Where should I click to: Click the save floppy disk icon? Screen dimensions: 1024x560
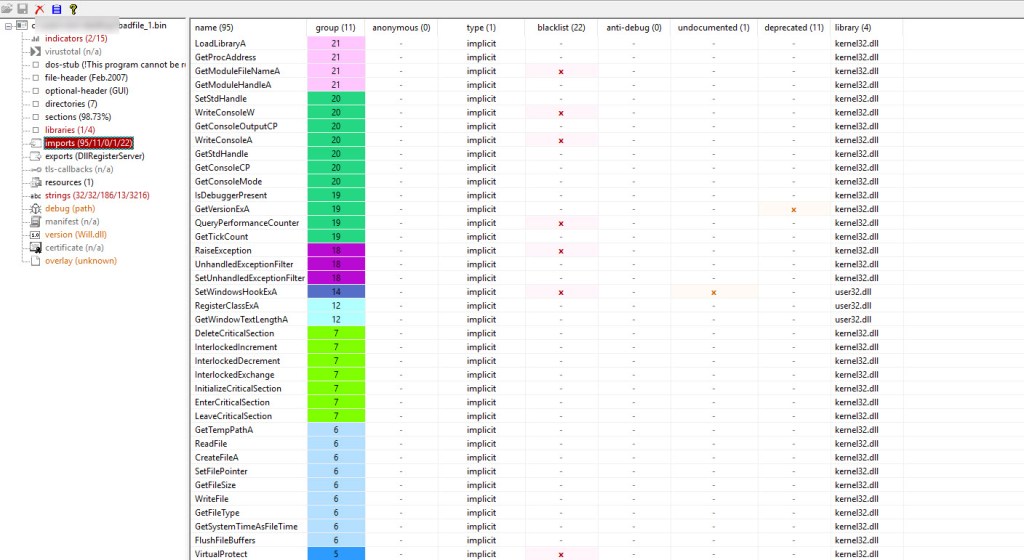tap(23, 9)
